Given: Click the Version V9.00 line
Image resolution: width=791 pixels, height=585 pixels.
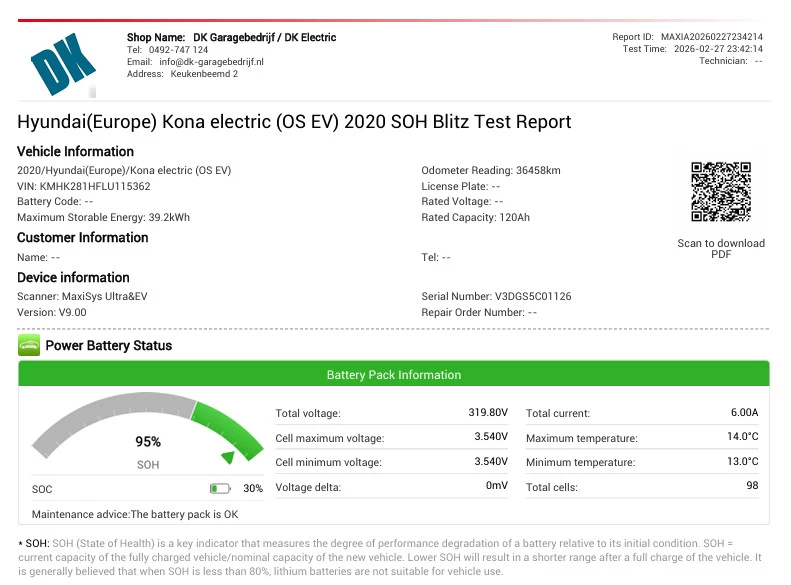Looking at the screenshot, I should pyautogui.click(x=51, y=312).
